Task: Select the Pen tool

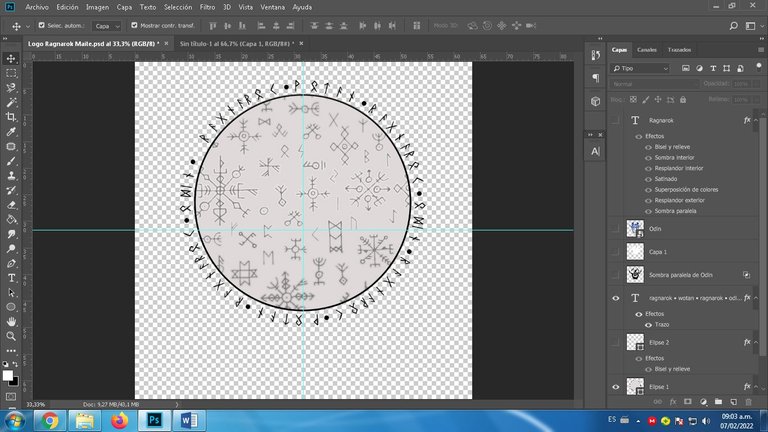Action: 11,264
